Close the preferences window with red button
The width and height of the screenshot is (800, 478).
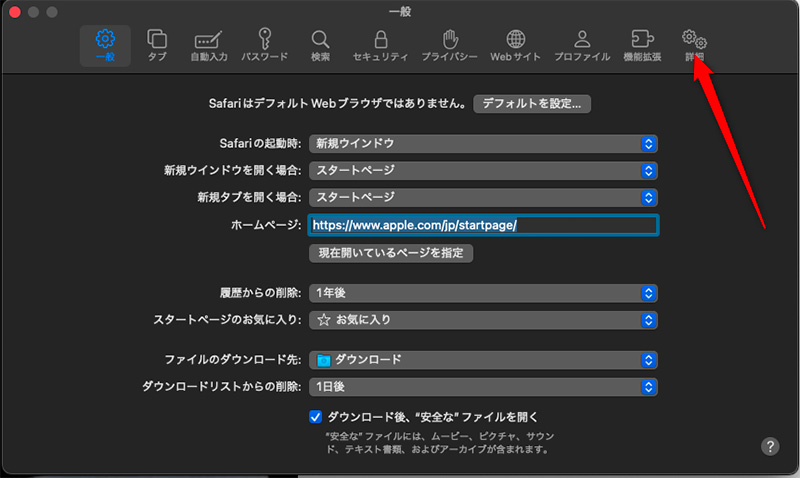pyautogui.click(x=15, y=12)
